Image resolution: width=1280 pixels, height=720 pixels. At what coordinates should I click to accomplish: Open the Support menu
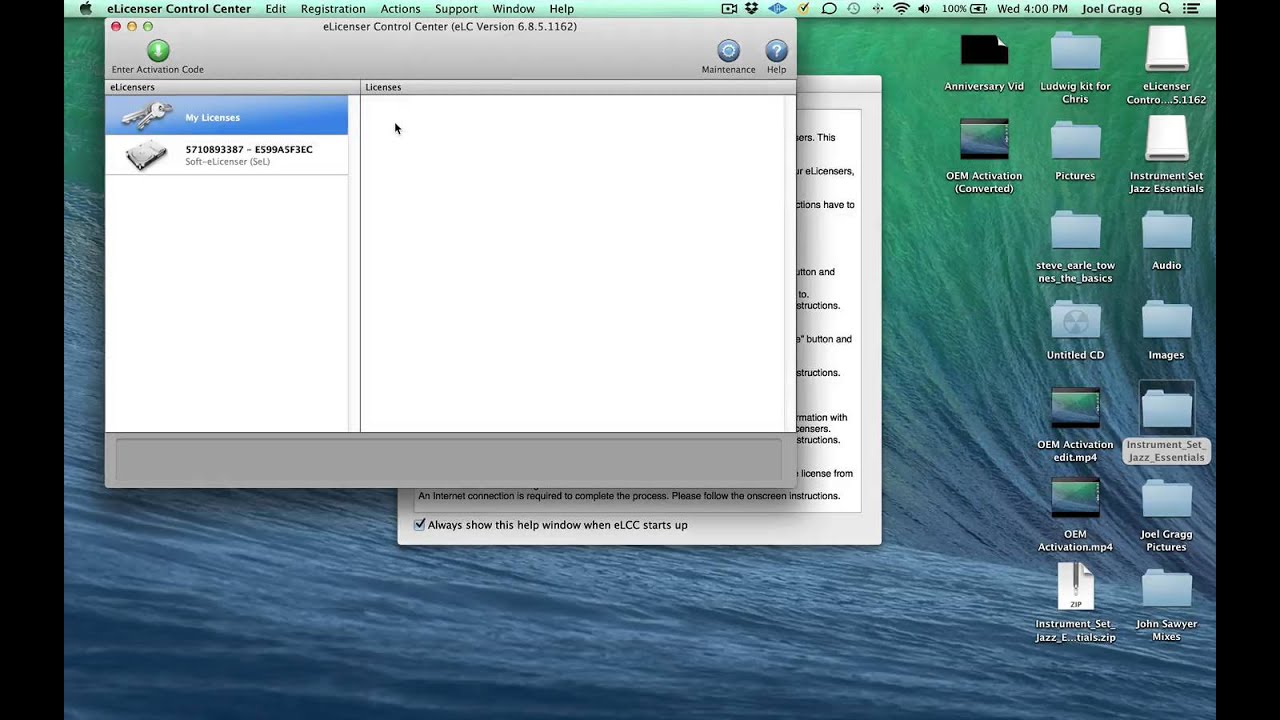pos(456,8)
